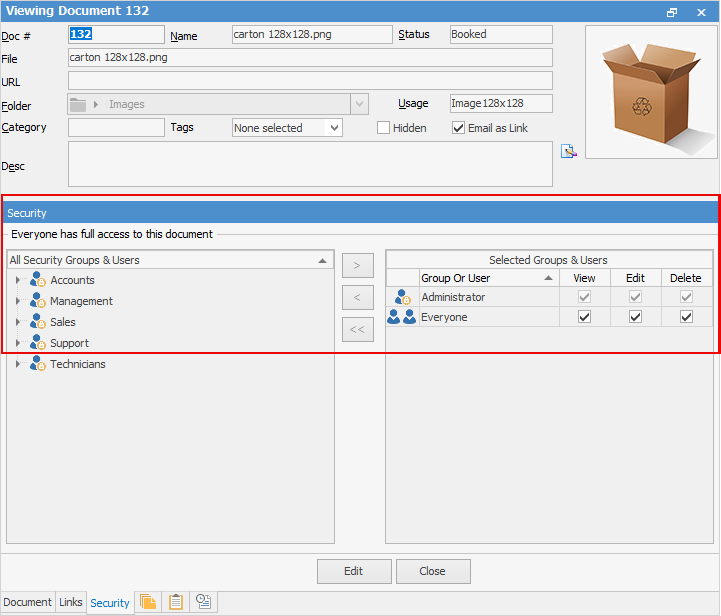Viewport: 721px width, 616px height.
Task: Switch to the Links tab
Action: coord(71,602)
